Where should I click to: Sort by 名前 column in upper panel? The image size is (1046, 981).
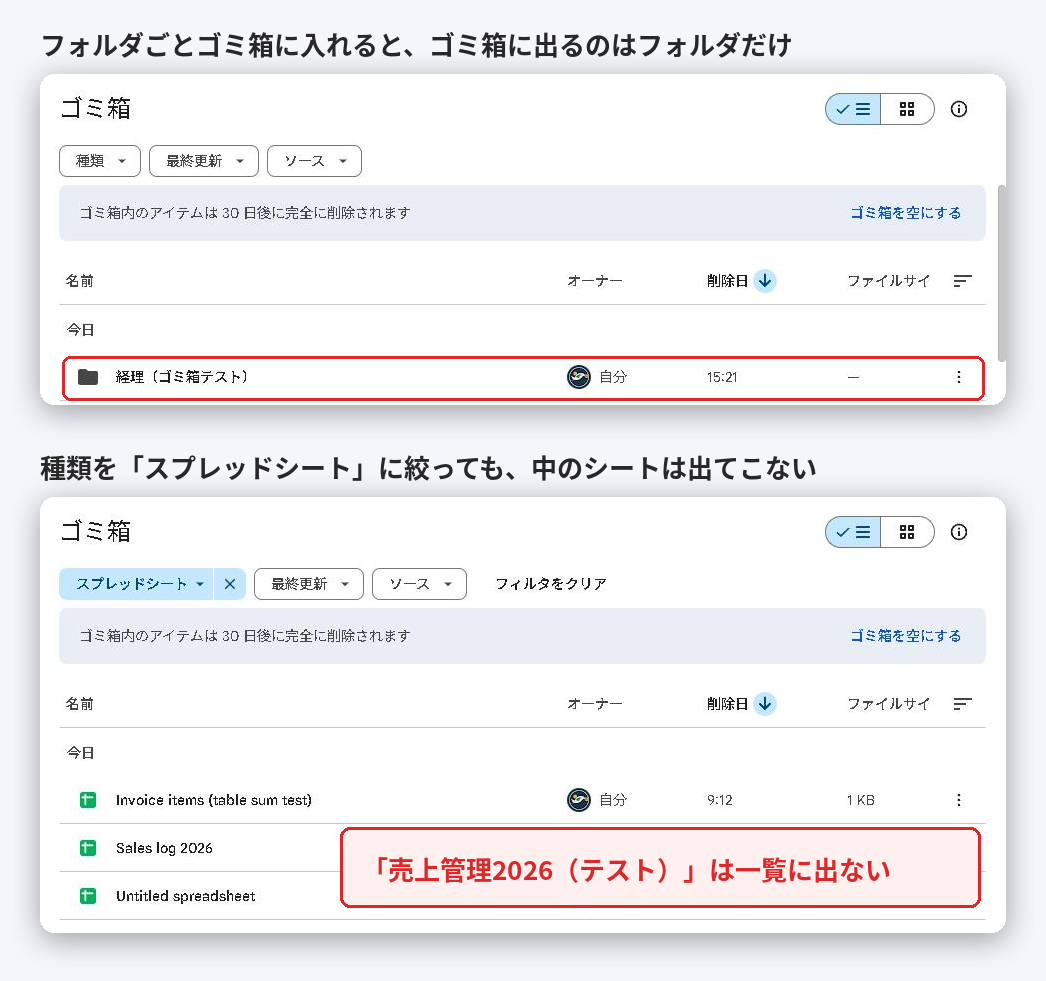[x=79, y=281]
